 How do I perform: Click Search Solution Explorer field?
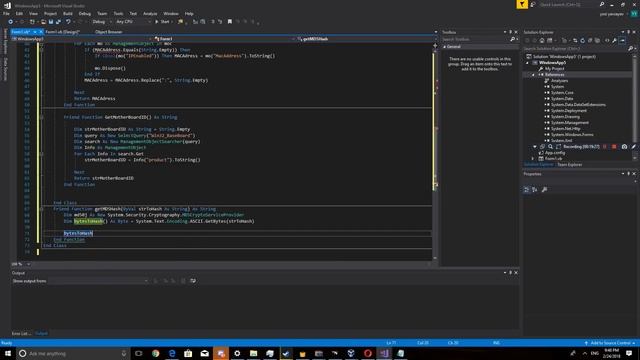click(576, 49)
